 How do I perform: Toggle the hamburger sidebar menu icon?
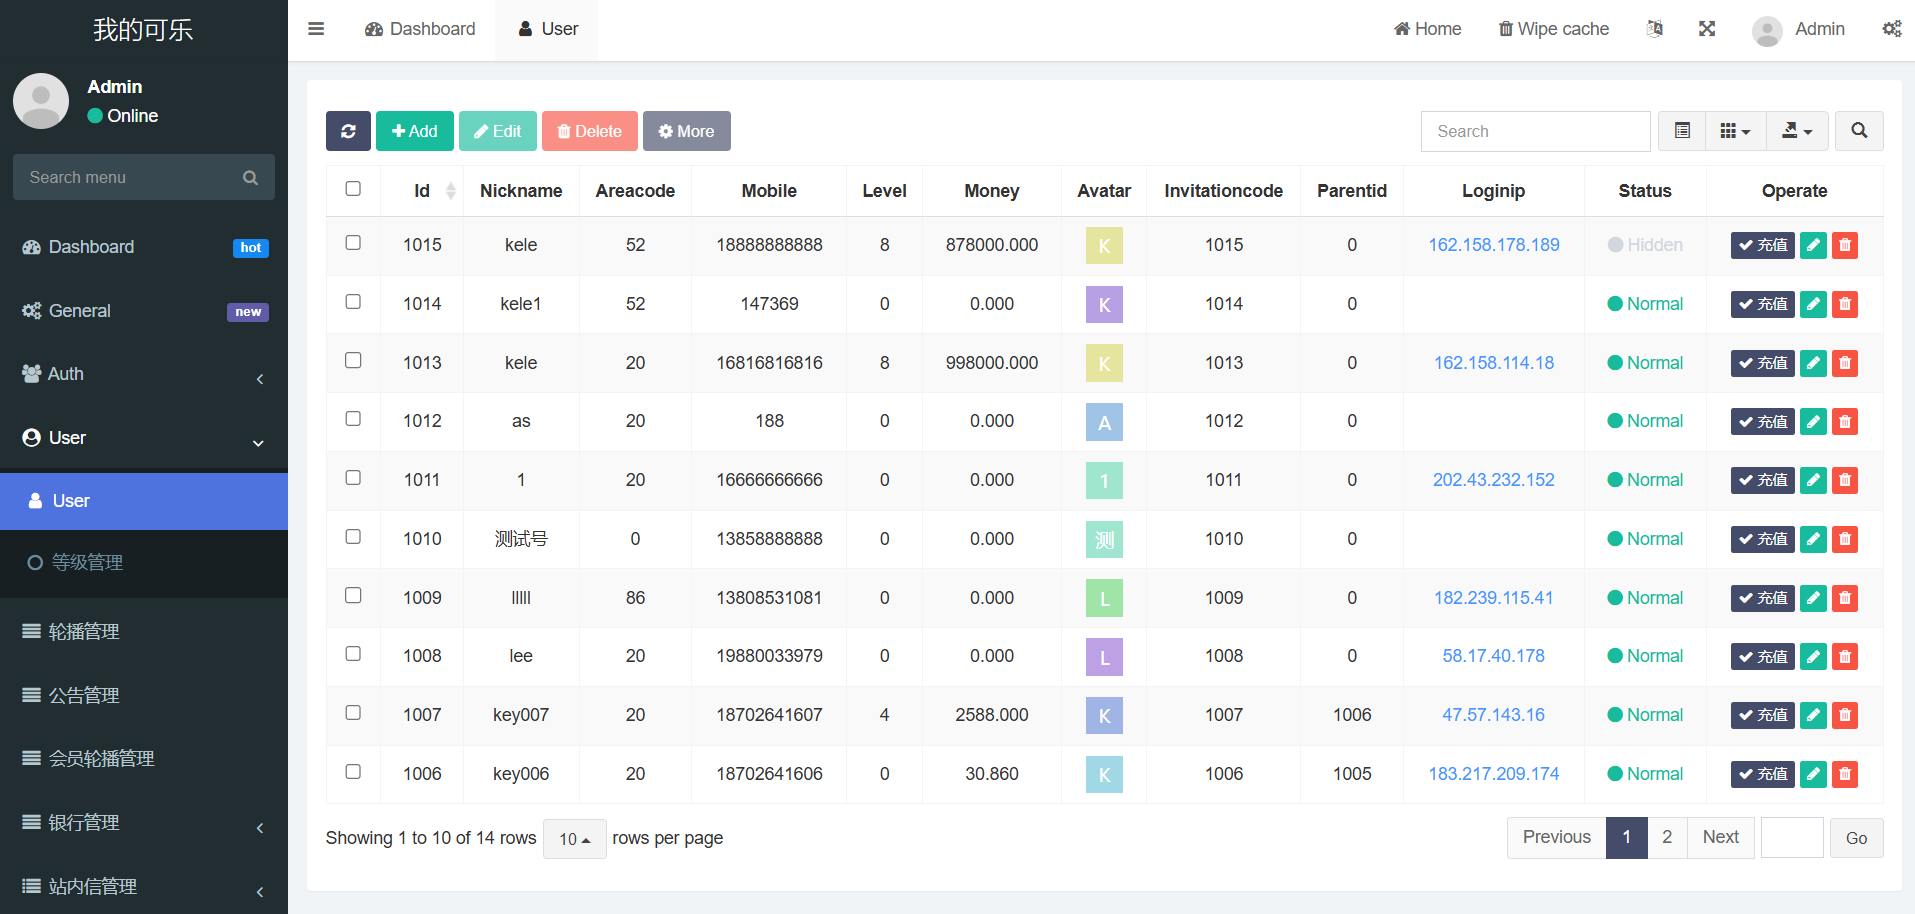316,29
